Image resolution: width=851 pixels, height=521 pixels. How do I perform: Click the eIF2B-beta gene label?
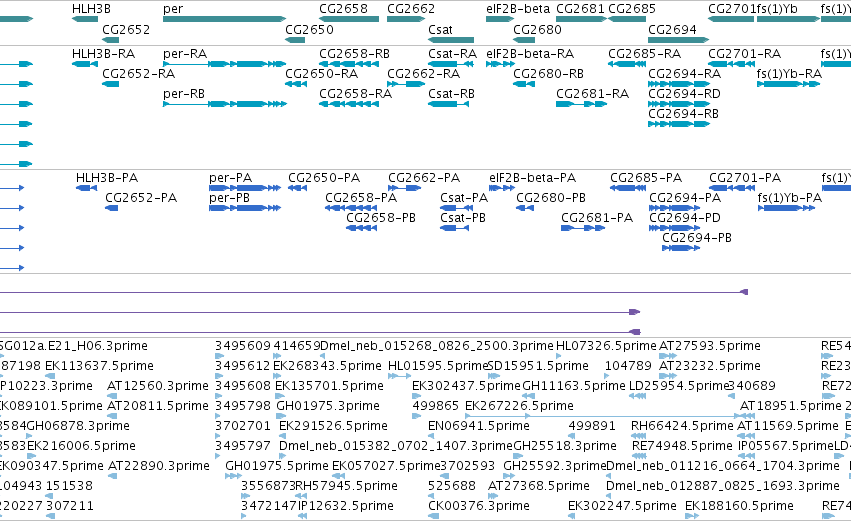(518, 9)
